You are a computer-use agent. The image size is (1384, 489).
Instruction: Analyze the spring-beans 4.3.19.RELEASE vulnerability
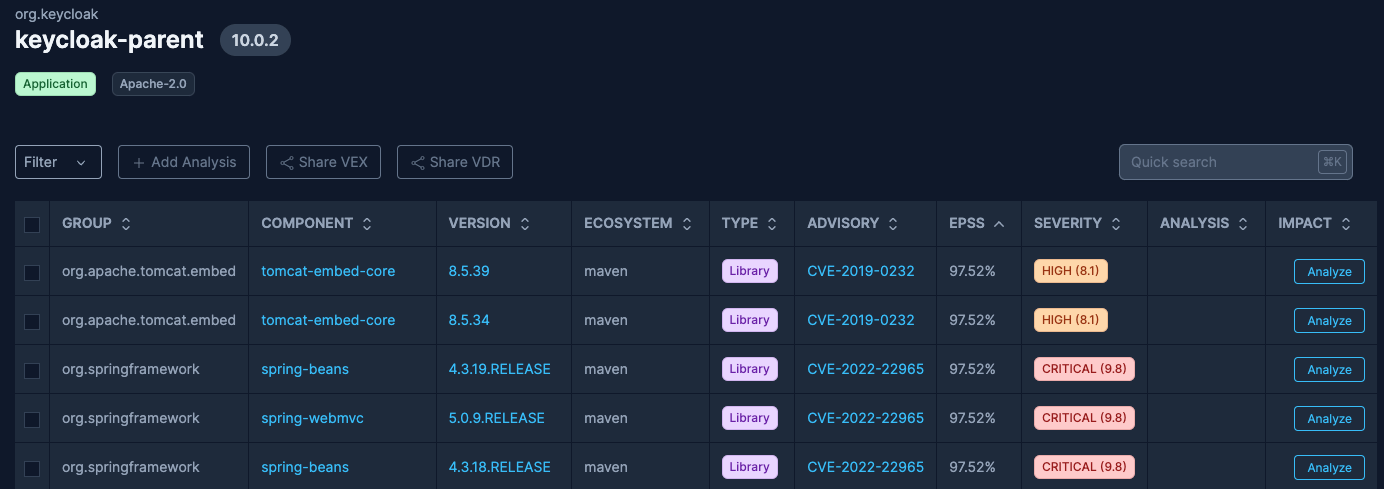(1329, 370)
